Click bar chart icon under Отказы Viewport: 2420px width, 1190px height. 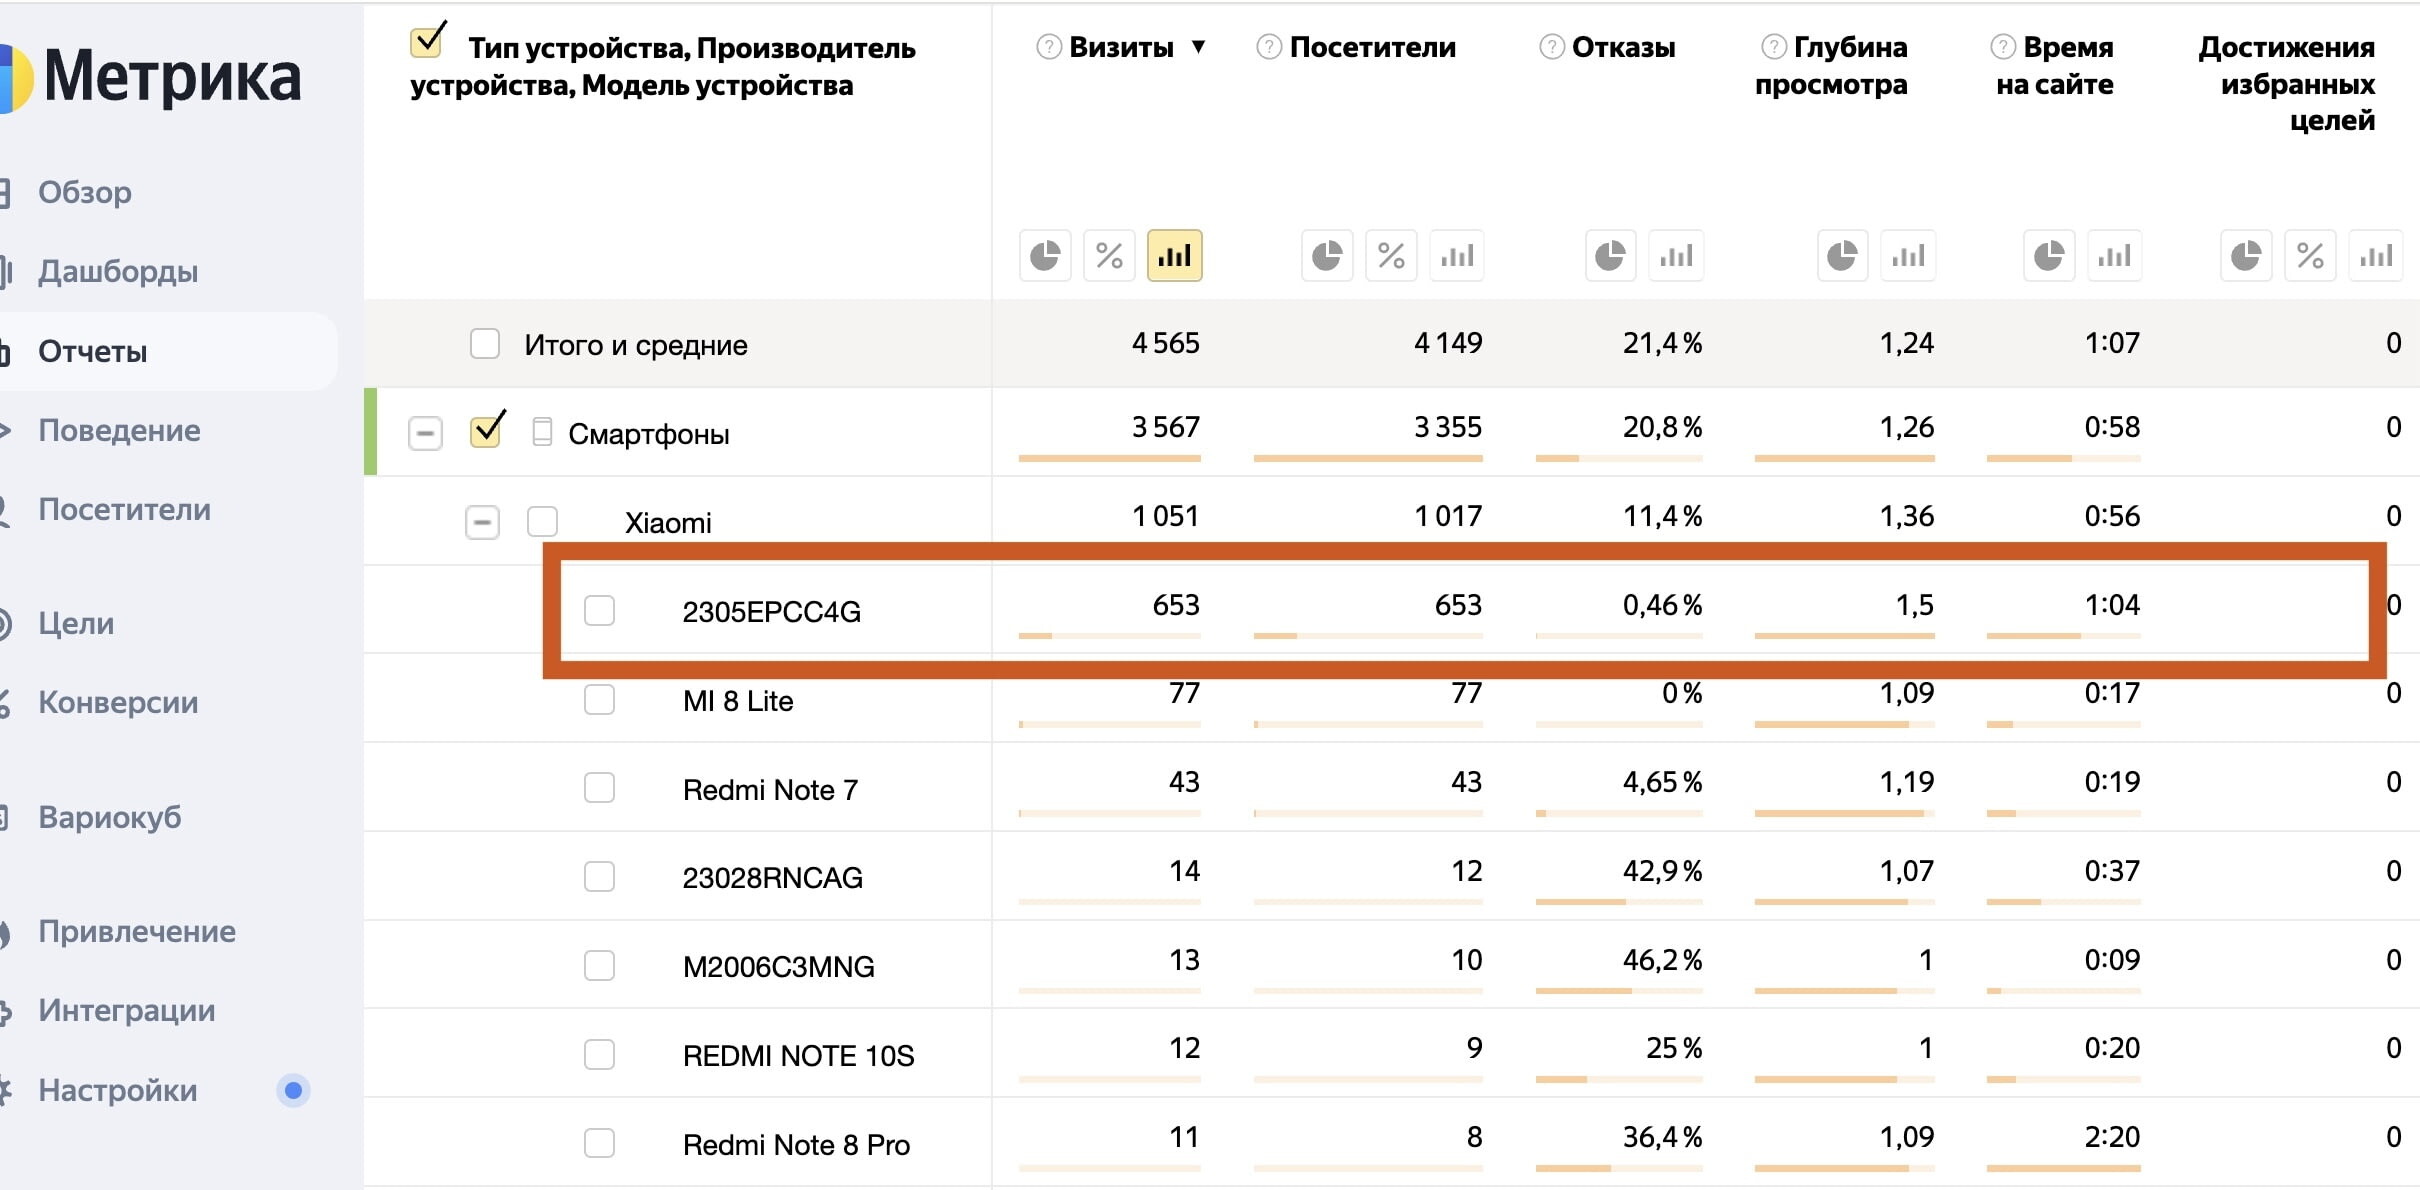pyautogui.click(x=1676, y=256)
